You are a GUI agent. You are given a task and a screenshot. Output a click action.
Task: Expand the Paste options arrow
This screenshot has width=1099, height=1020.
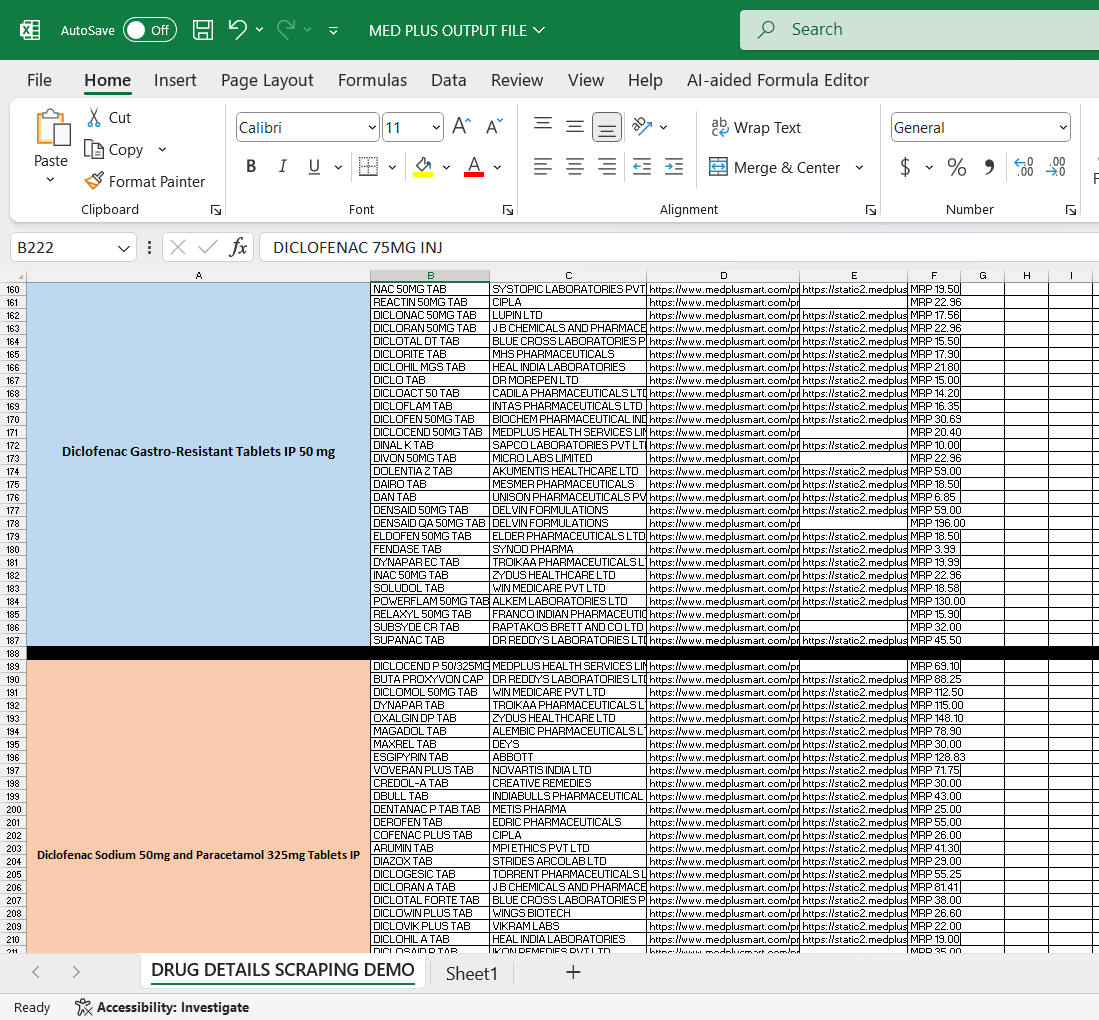[x=50, y=180]
